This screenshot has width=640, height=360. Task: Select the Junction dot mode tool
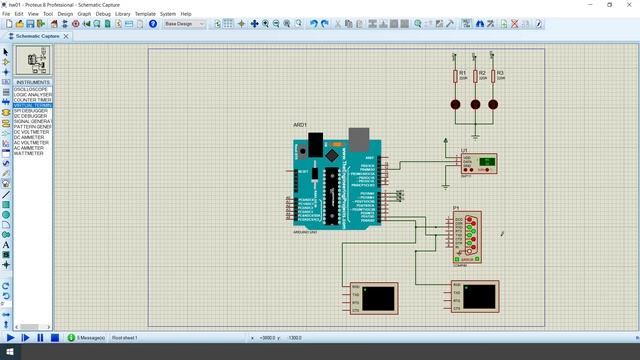6,72
